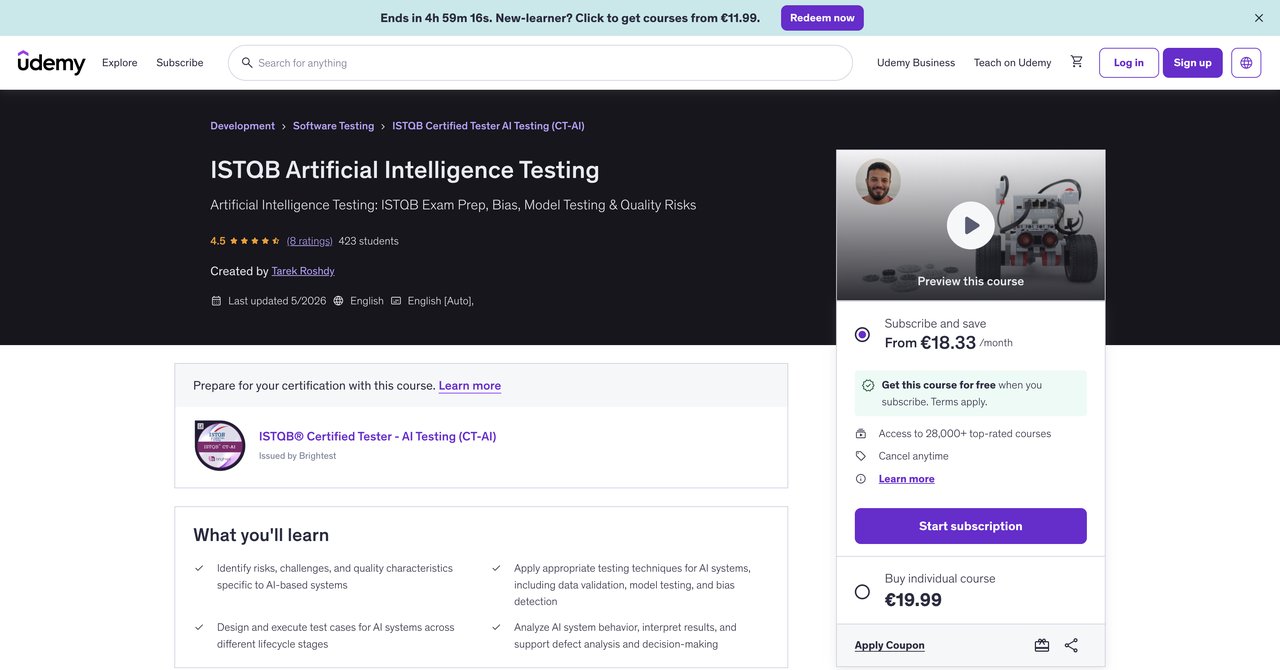Focus the Search for anything field
1280x670 pixels.
(x=540, y=63)
